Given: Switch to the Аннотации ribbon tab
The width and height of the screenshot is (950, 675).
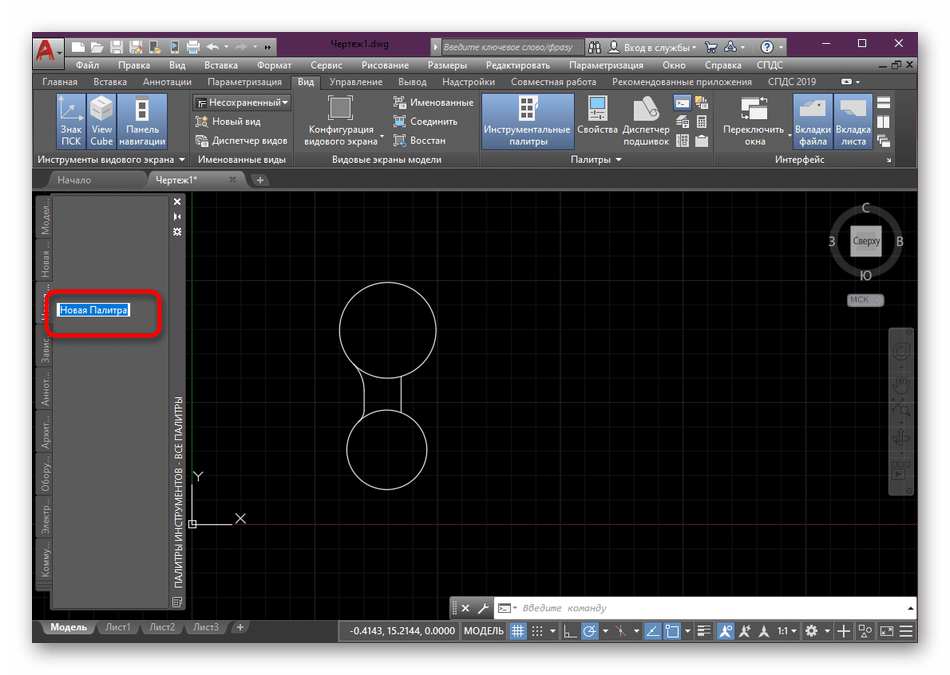Looking at the screenshot, I should pyautogui.click(x=167, y=82).
